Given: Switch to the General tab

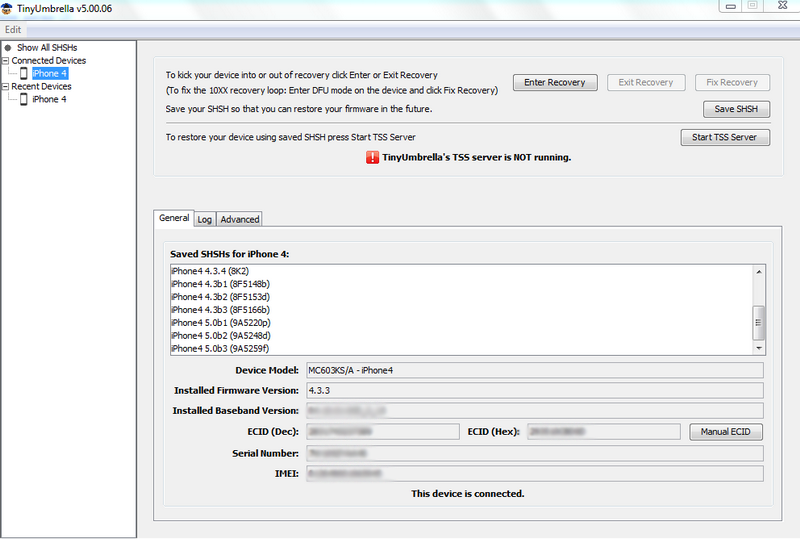Looking at the screenshot, I should click(x=173, y=218).
